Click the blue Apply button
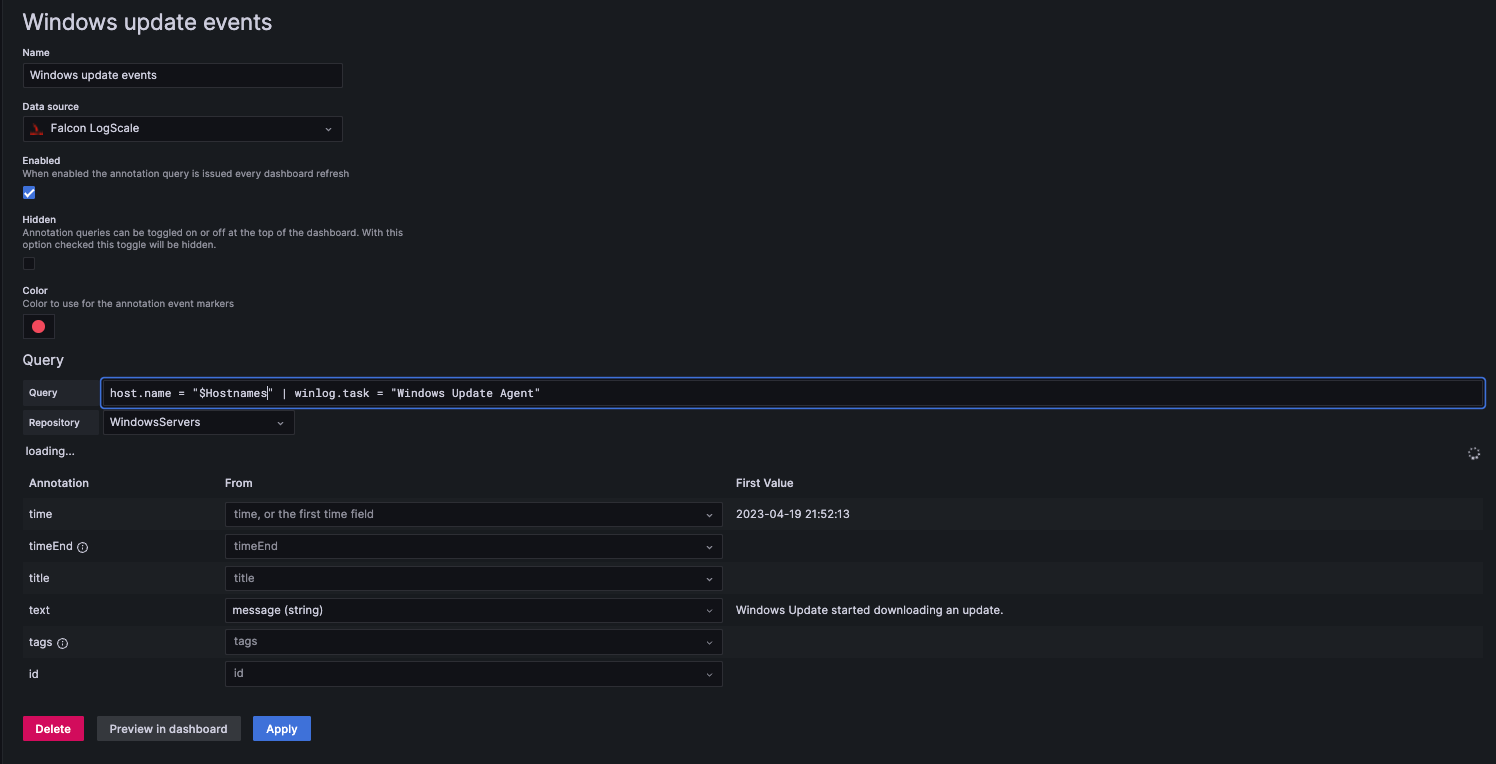Image resolution: width=1496 pixels, height=764 pixels. click(x=281, y=729)
